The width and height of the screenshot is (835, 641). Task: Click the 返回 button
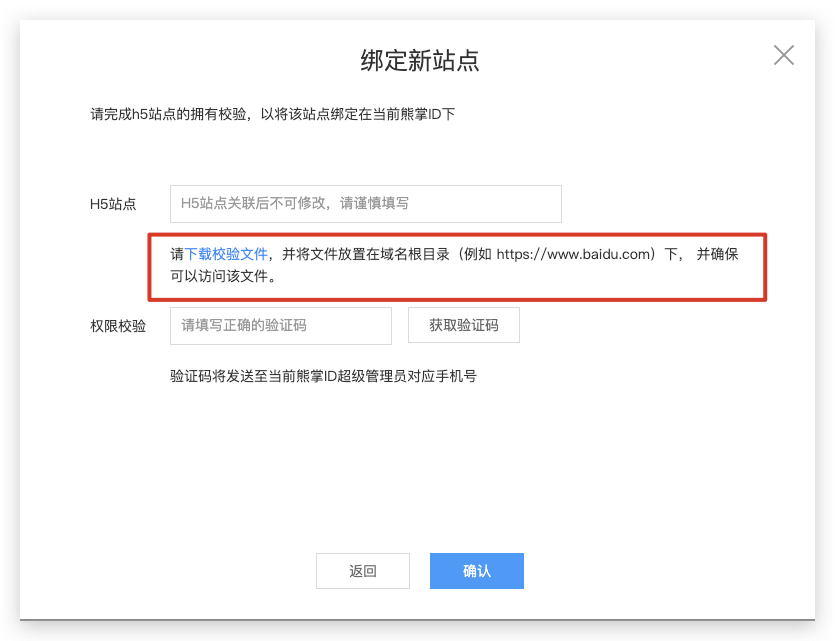362,571
